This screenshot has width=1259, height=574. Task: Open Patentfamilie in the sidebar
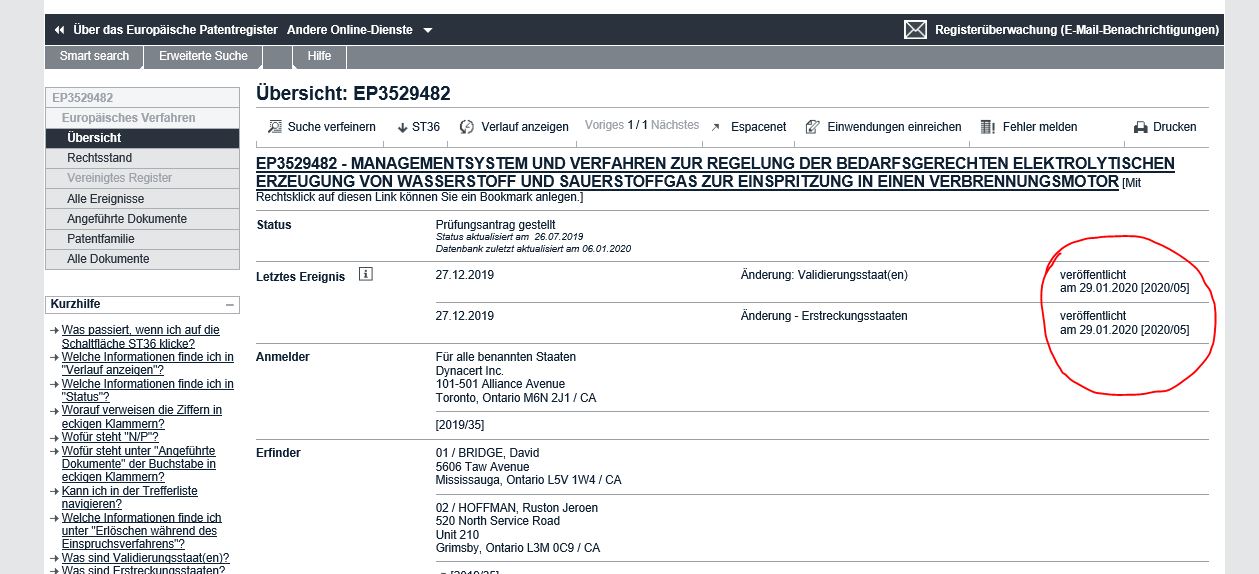143,239
